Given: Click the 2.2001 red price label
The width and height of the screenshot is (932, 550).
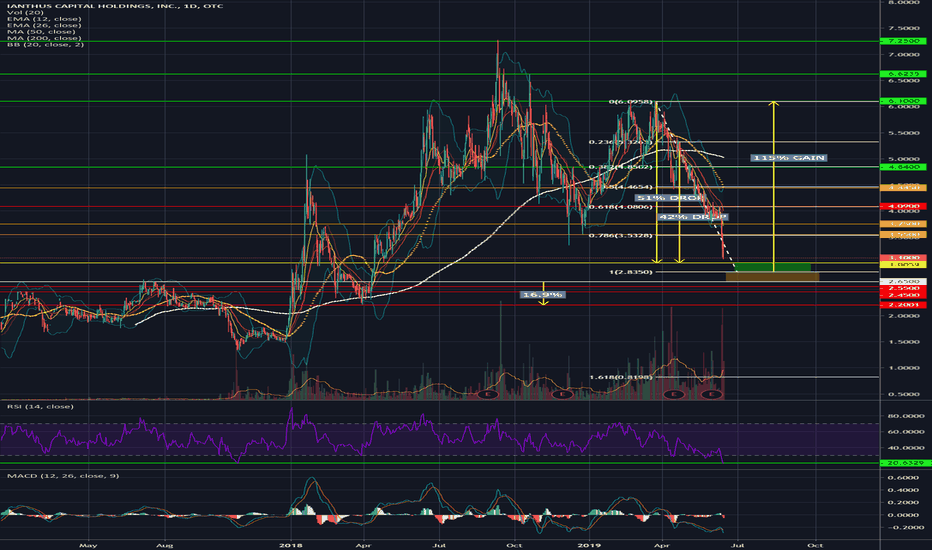Looking at the screenshot, I should 903,305.
